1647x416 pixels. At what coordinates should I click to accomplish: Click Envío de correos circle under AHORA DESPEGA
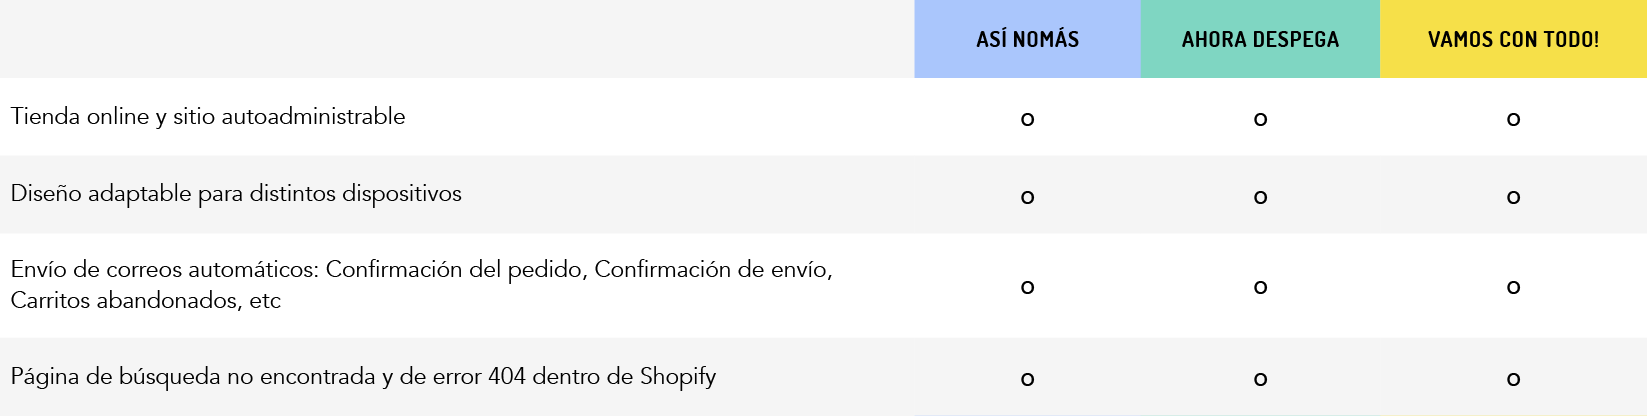pos(1260,287)
